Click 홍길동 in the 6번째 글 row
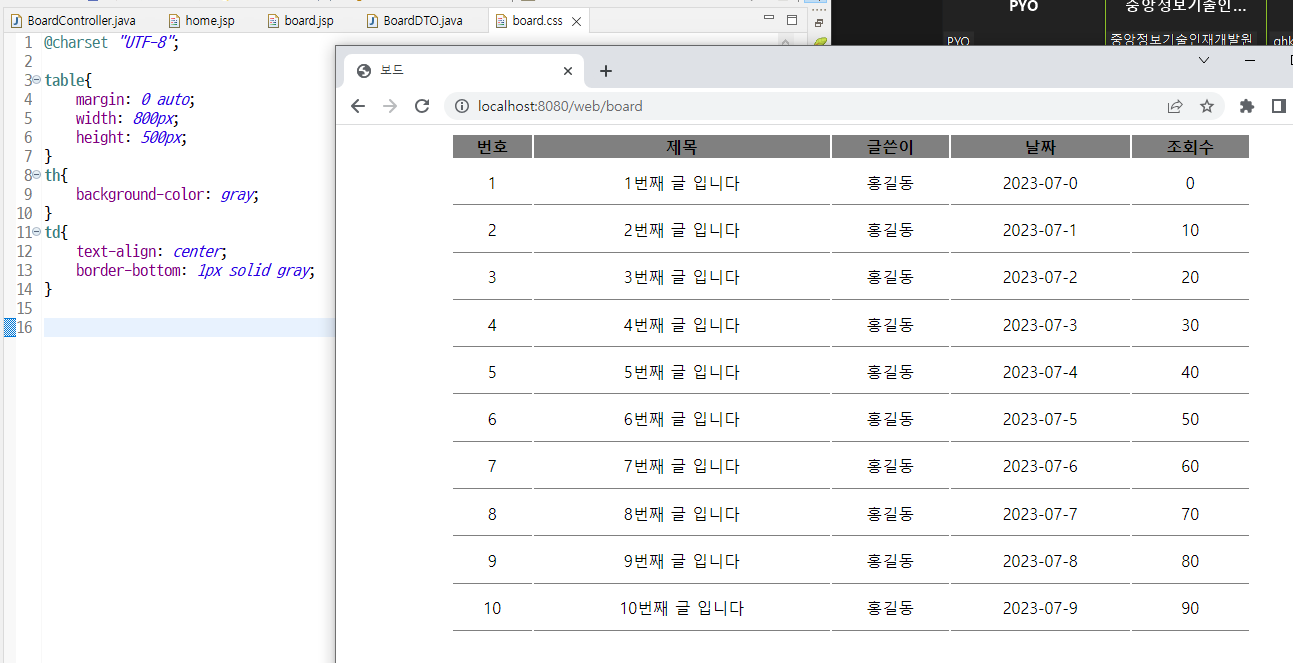Viewport: 1293px width, 663px height. coord(890,419)
